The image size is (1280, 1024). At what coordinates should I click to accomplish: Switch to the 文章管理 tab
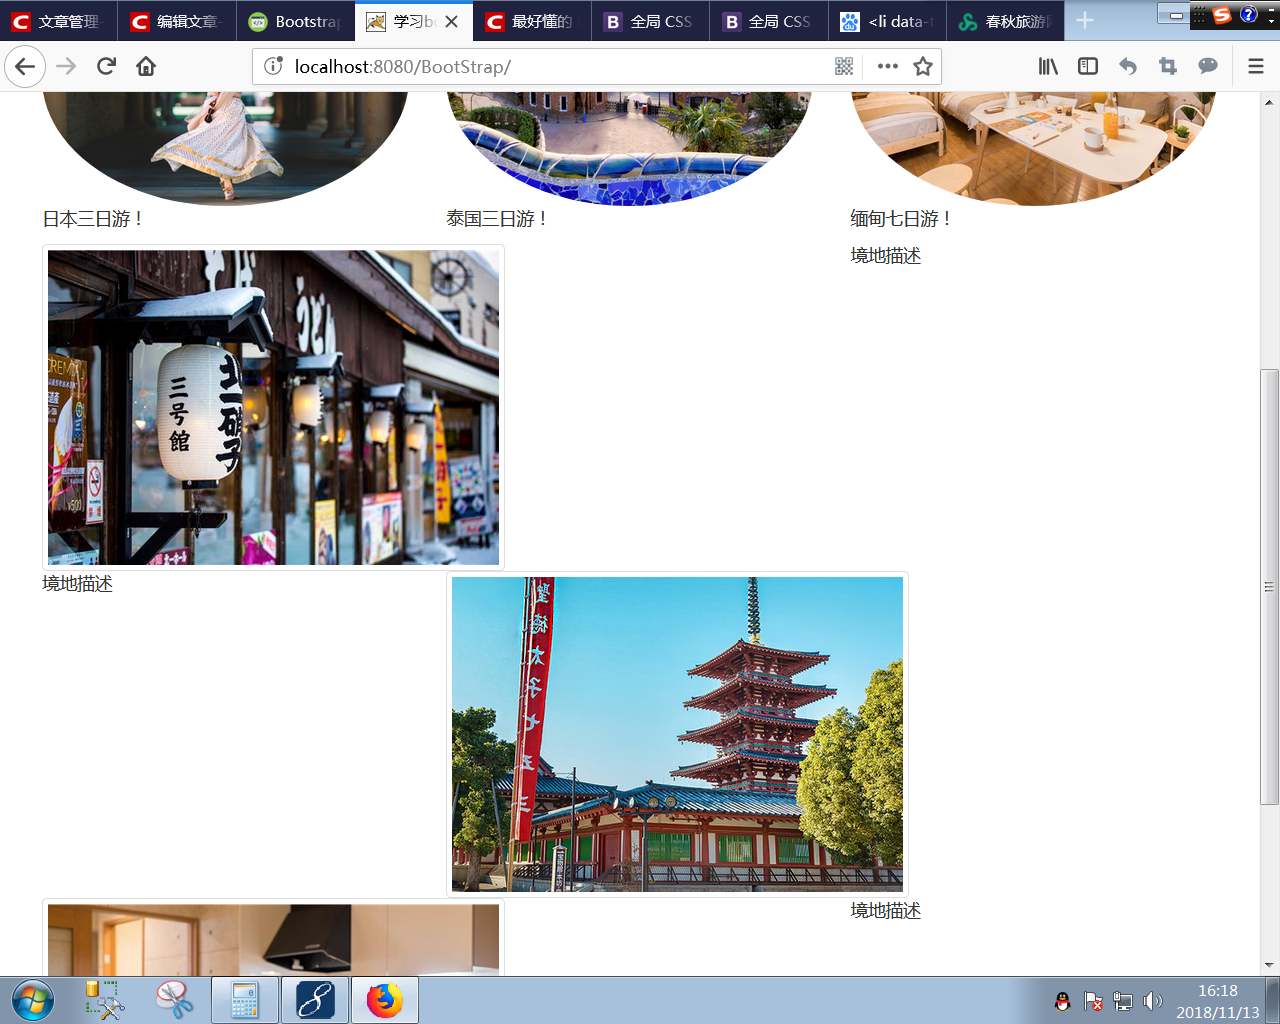[x=59, y=21]
